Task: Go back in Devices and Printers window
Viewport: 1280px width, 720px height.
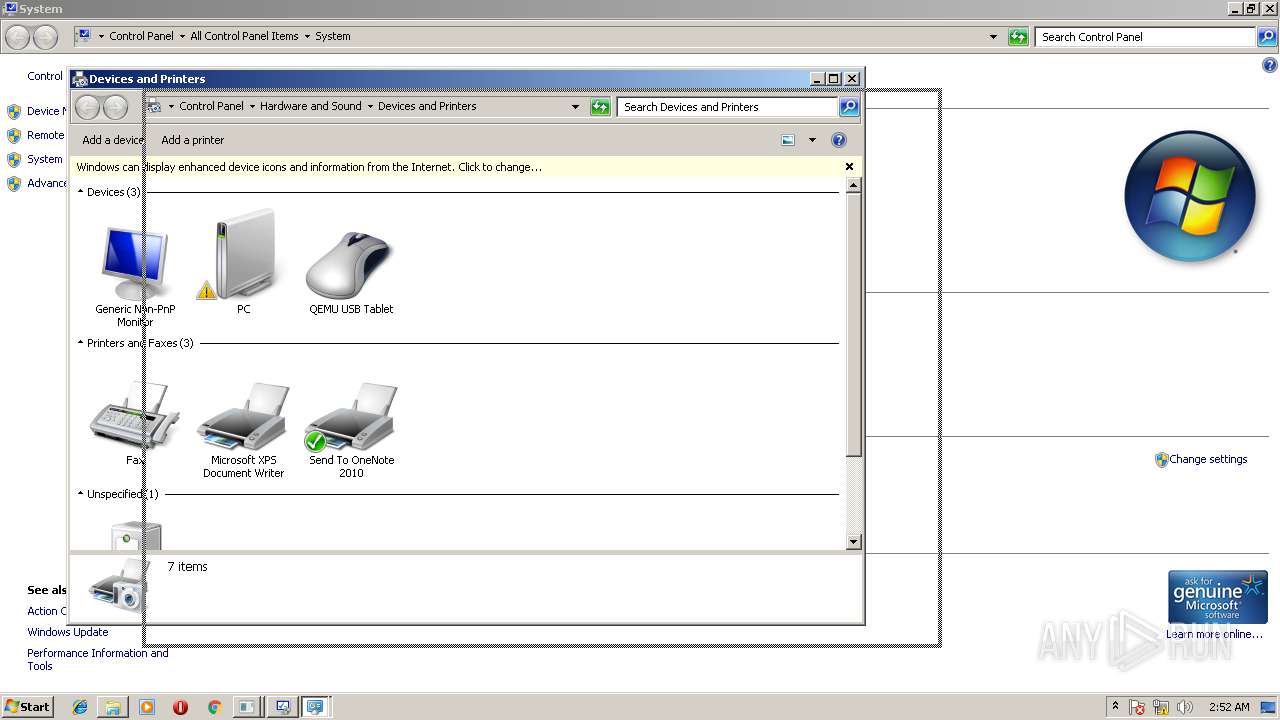Action: pyautogui.click(x=88, y=107)
